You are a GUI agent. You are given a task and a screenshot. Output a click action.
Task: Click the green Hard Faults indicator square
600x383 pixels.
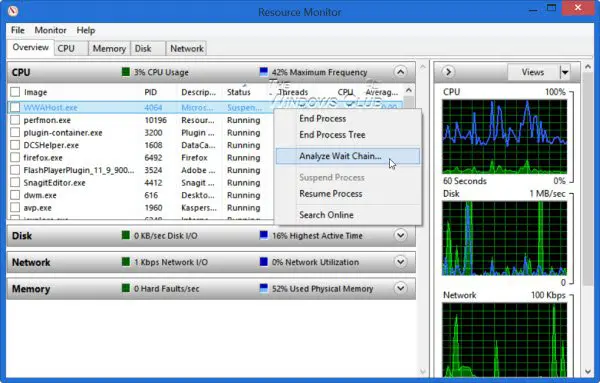click(x=126, y=288)
